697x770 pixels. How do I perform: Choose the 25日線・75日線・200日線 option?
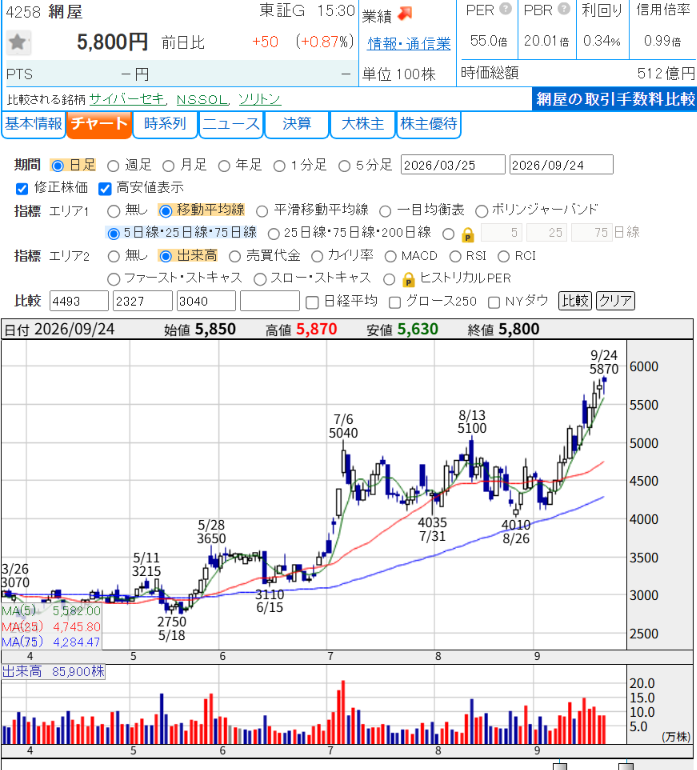[x=274, y=234]
